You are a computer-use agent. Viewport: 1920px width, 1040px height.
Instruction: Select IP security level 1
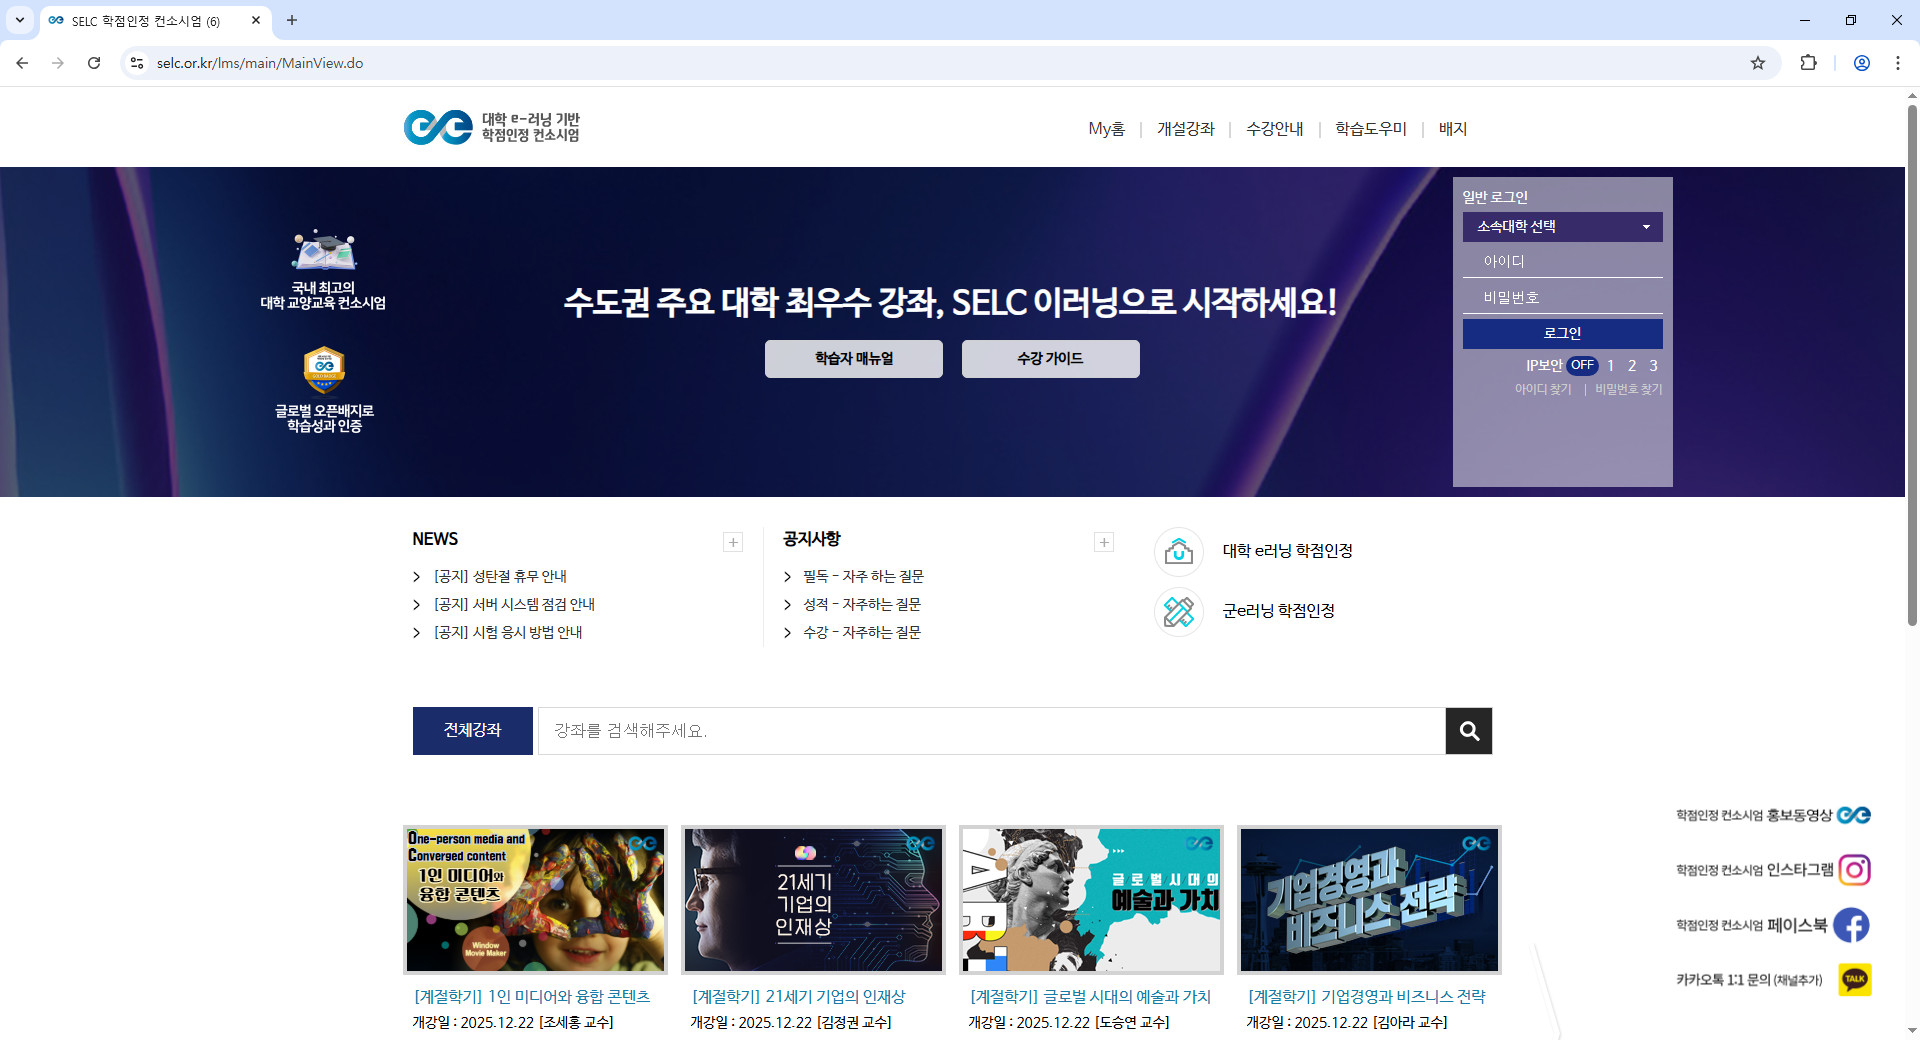tap(1611, 366)
